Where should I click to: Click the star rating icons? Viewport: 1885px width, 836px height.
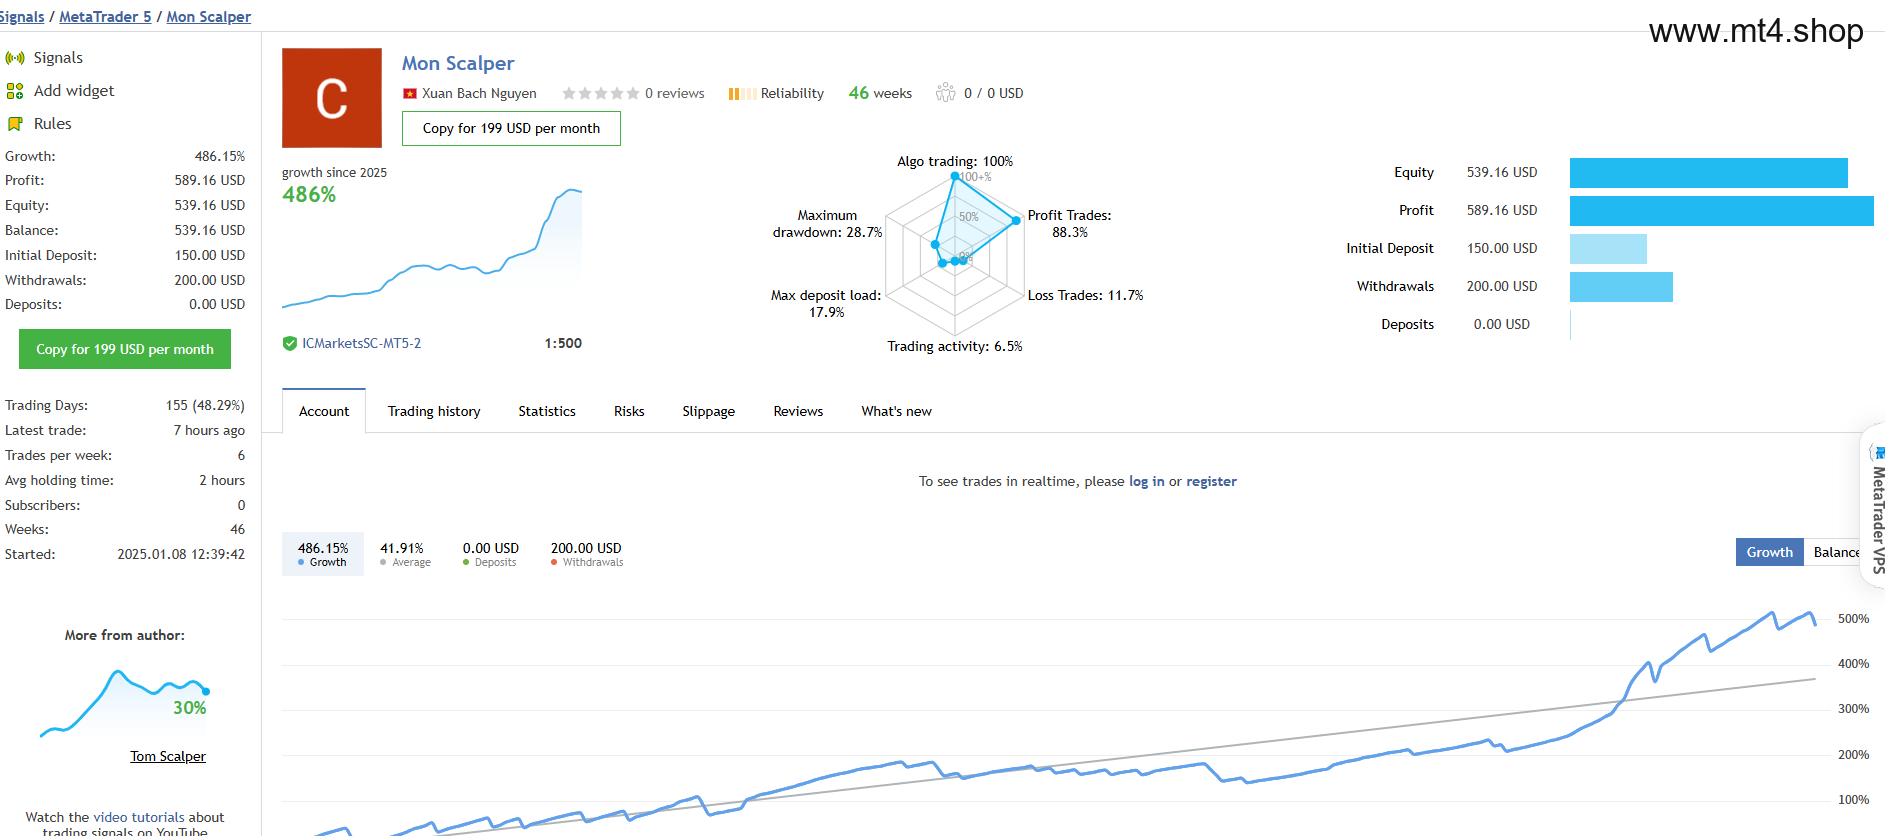click(600, 94)
